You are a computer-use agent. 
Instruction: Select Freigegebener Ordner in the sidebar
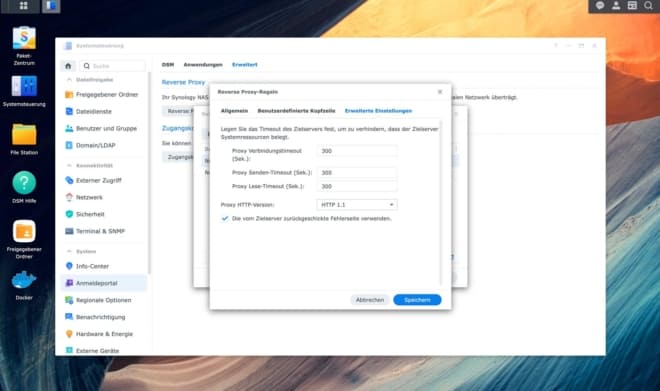coord(104,95)
